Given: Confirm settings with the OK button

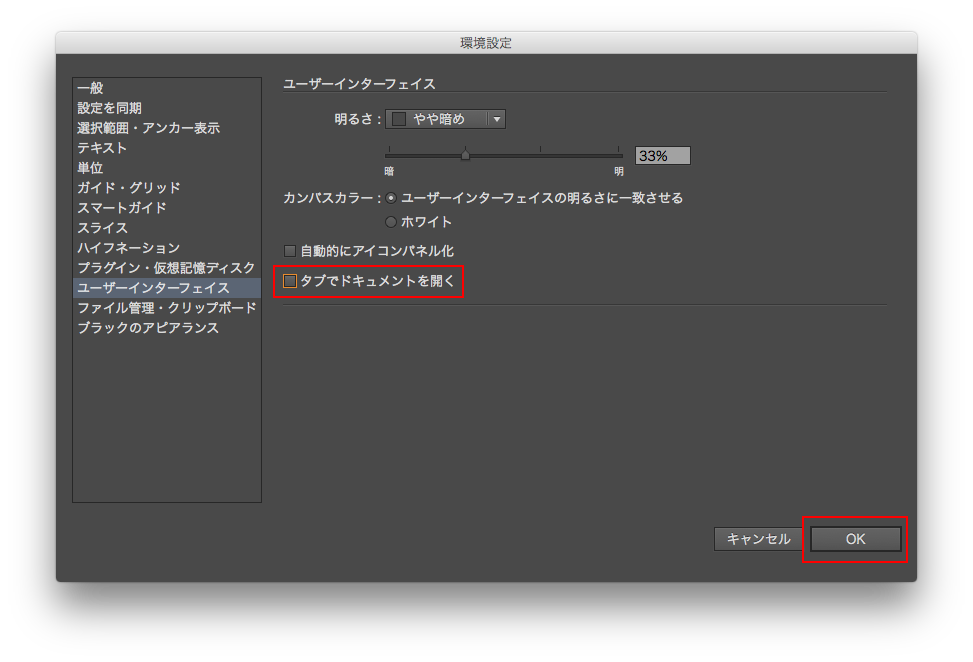Looking at the screenshot, I should (x=856, y=539).
